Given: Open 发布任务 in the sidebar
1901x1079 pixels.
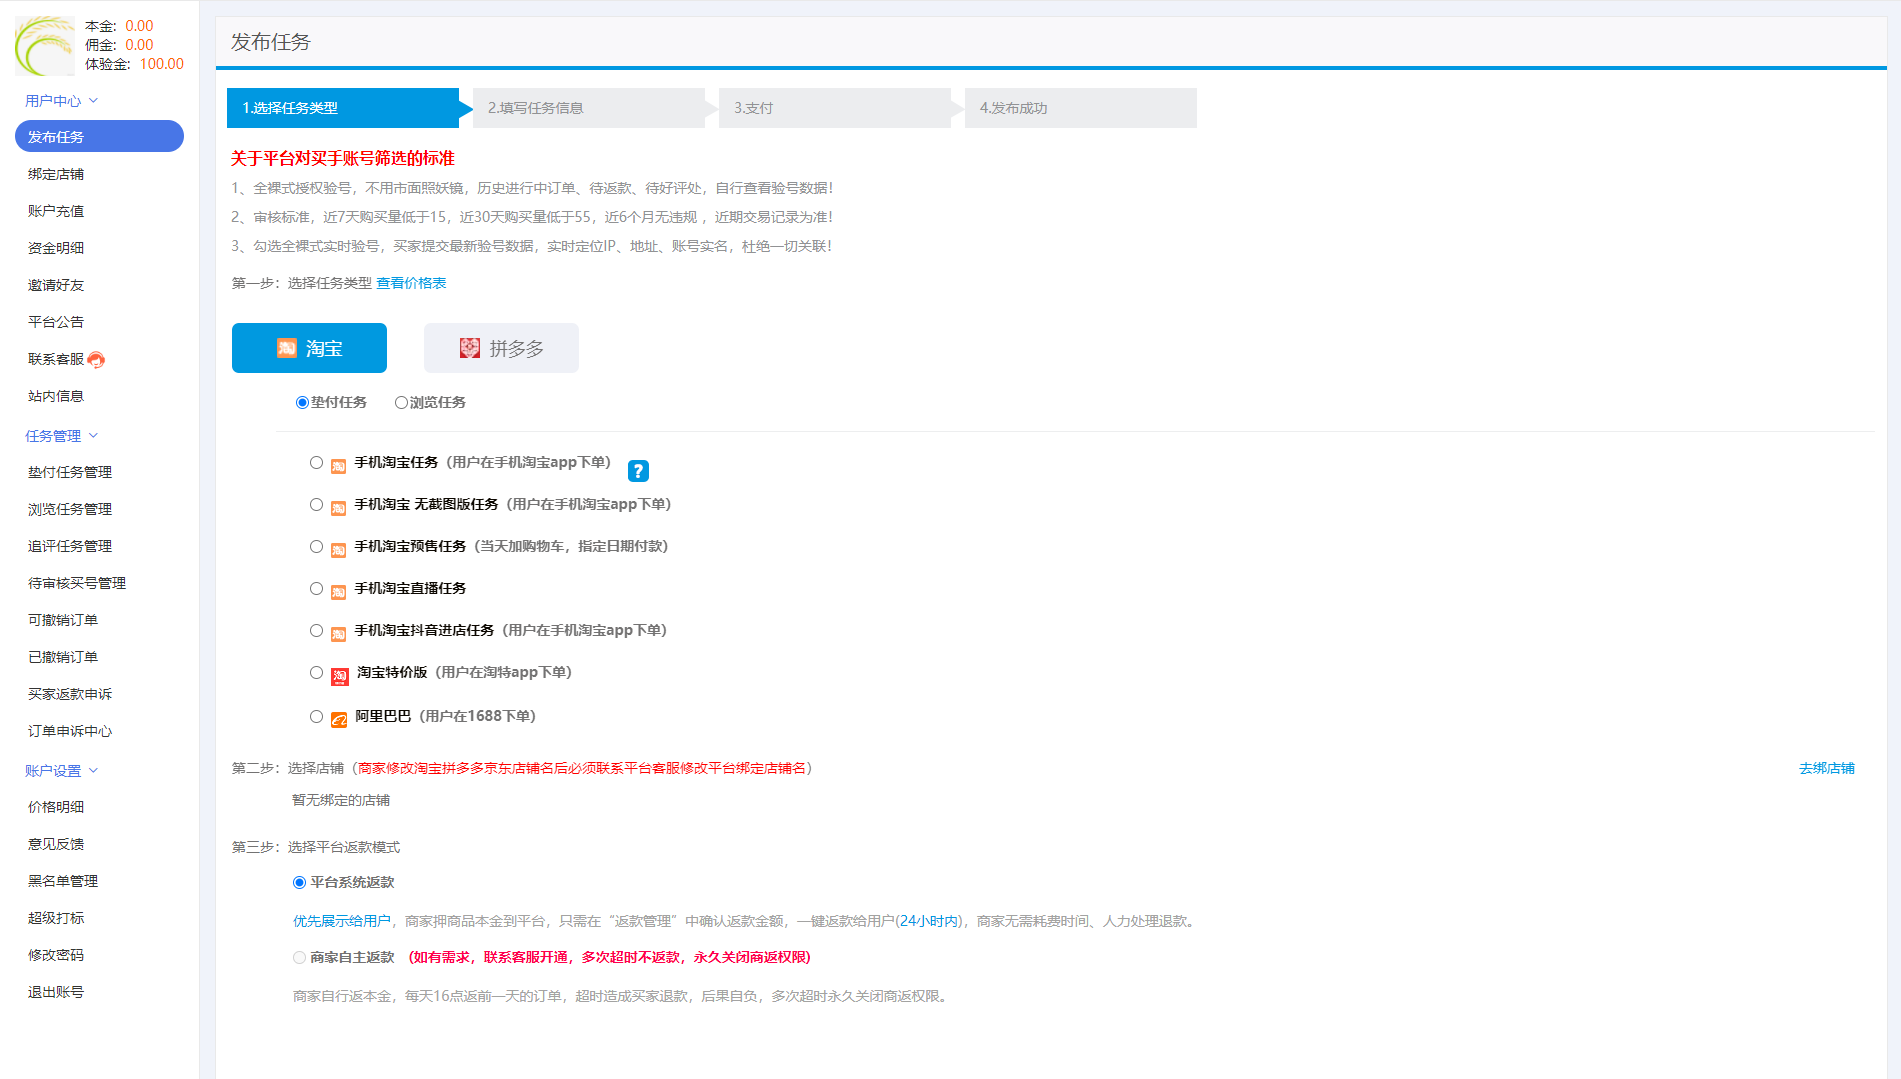Looking at the screenshot, I should click(x=99, y=137).
